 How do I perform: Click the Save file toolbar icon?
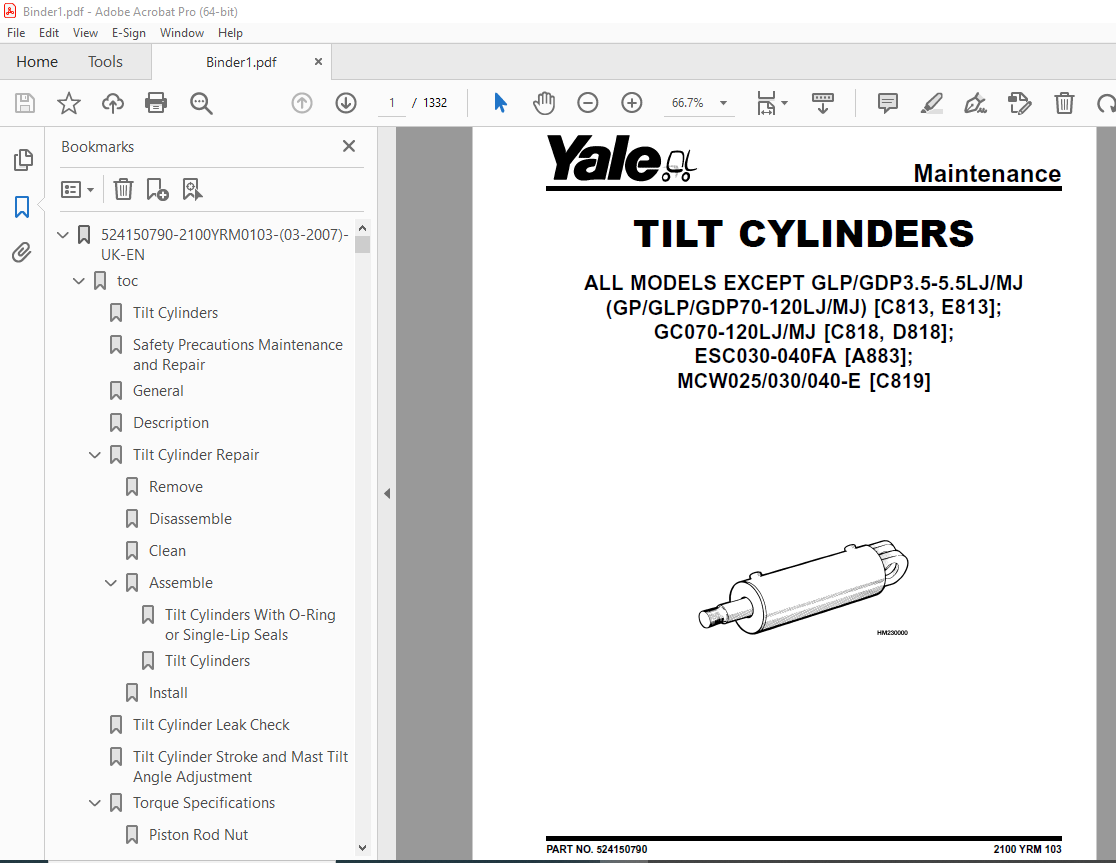(25, 103)
